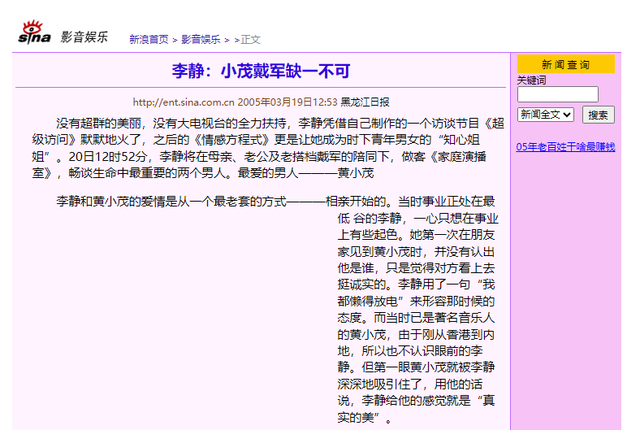Click the 新闻查询 yellow header

pos(566,64)
